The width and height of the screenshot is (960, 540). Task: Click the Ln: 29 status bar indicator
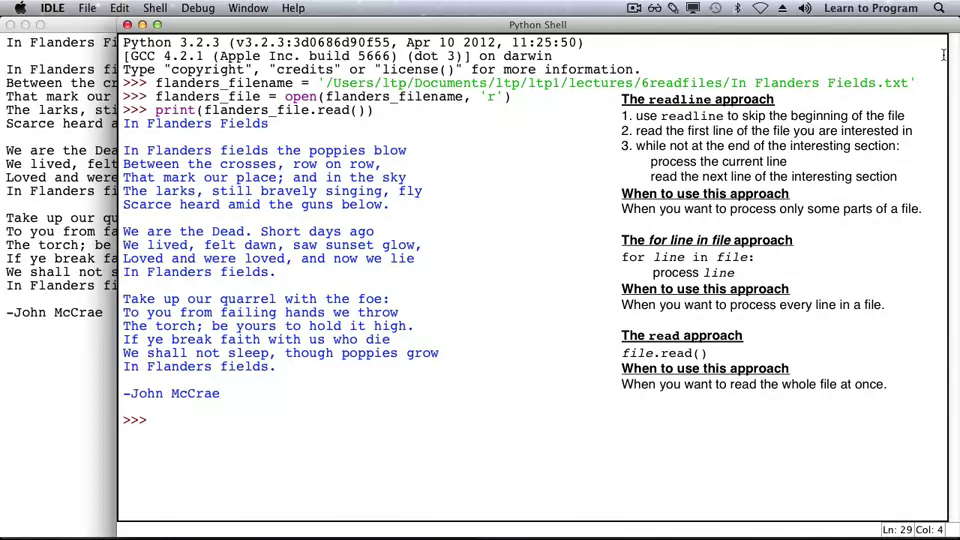tap(897, 530)
